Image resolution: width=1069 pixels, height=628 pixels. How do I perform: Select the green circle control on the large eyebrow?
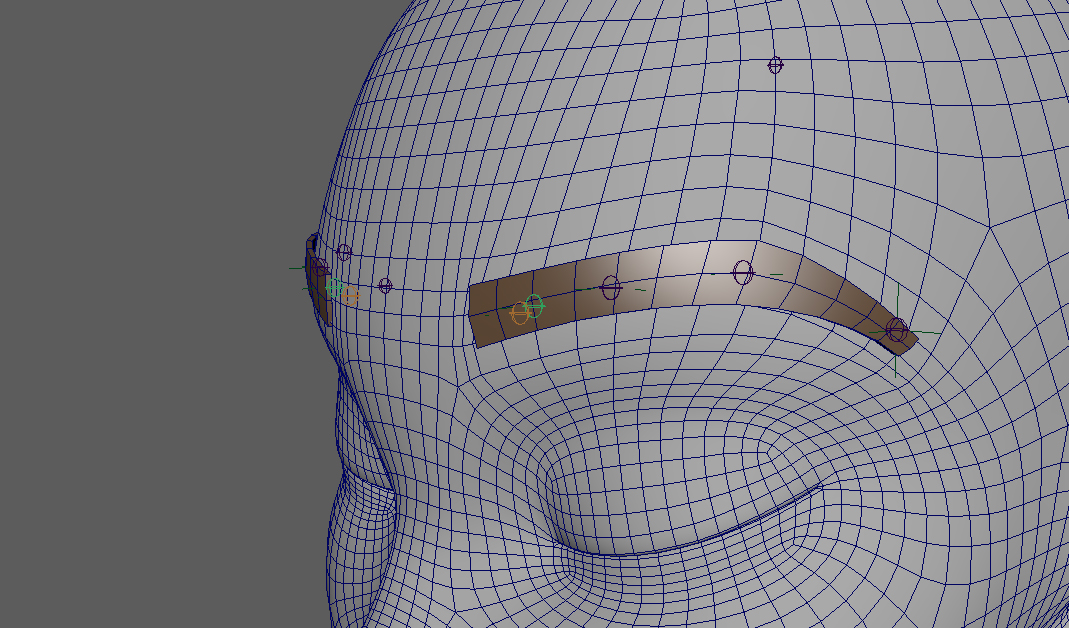[534, 305]
